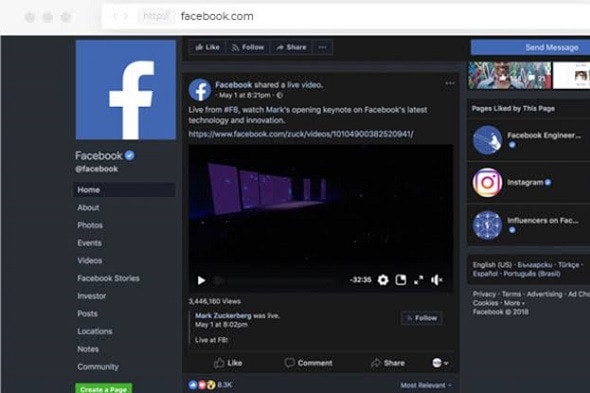
Task: Open Photos section in sidebar
Action: pos(90,225)
